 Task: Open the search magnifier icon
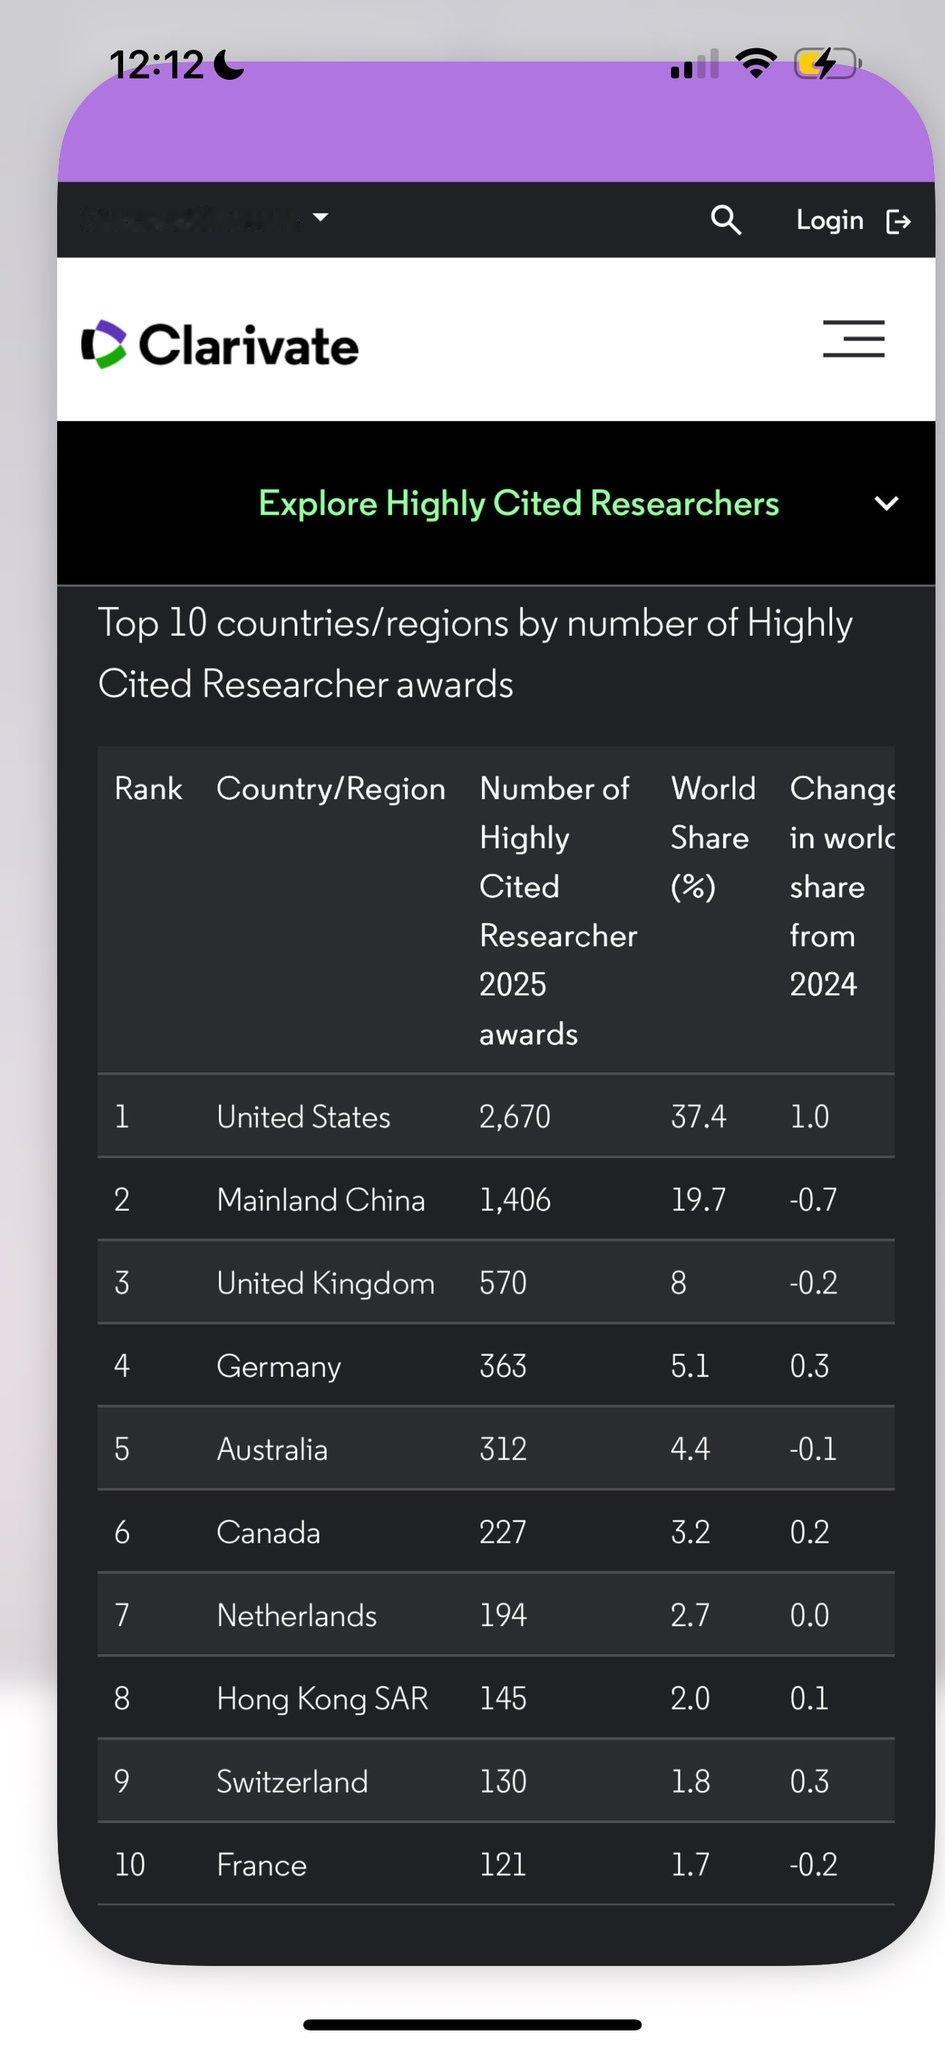(726, 220)
